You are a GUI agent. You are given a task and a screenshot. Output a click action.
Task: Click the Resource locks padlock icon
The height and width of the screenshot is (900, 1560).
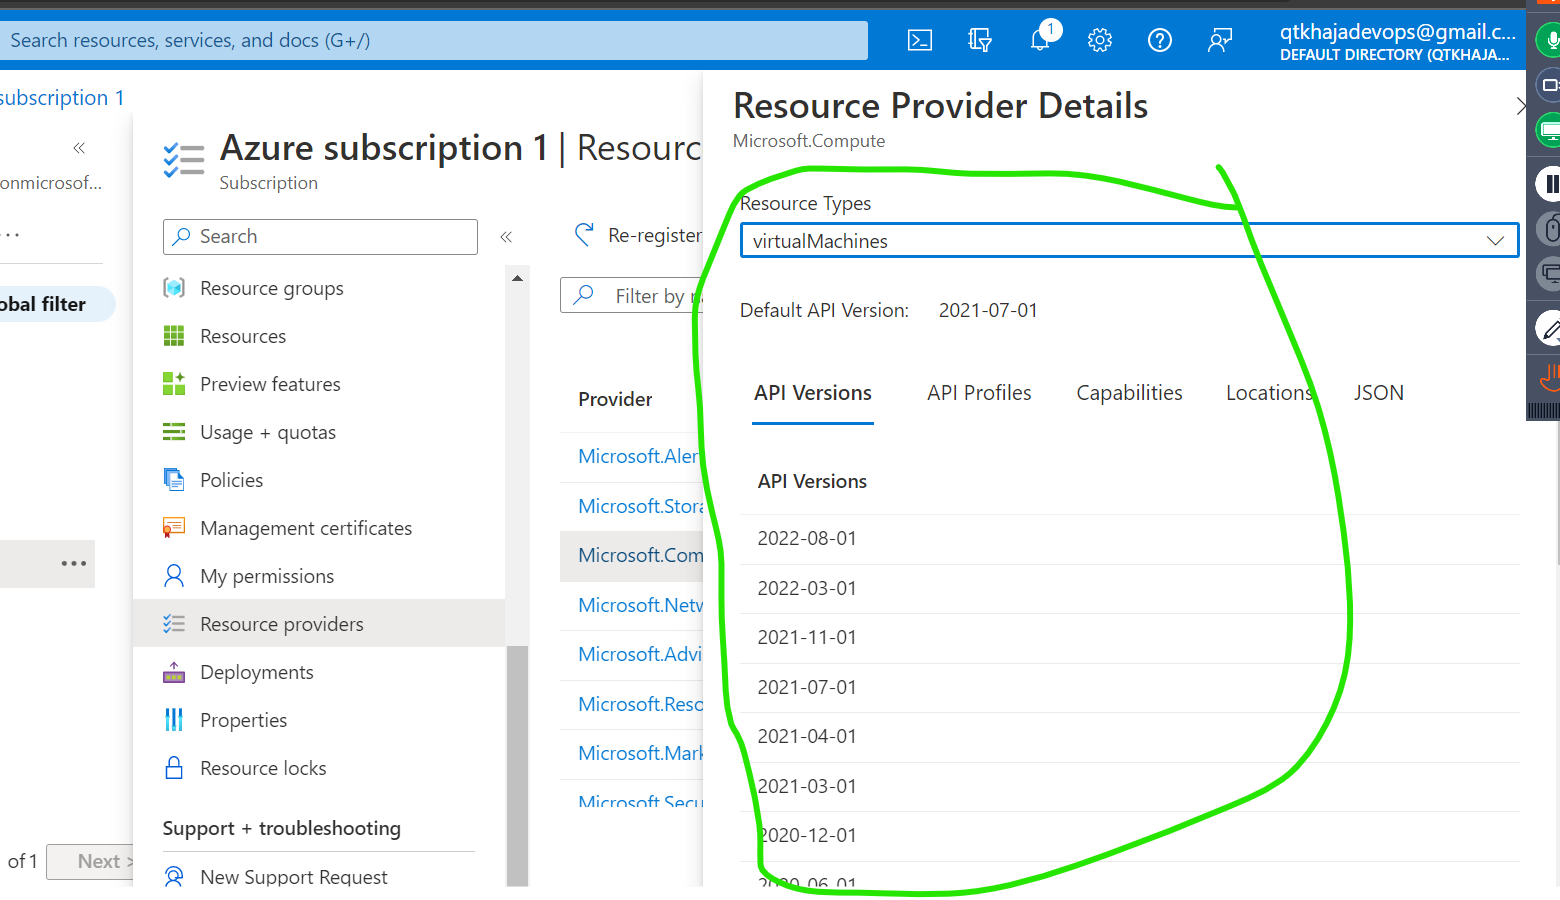tap(174, 768)
